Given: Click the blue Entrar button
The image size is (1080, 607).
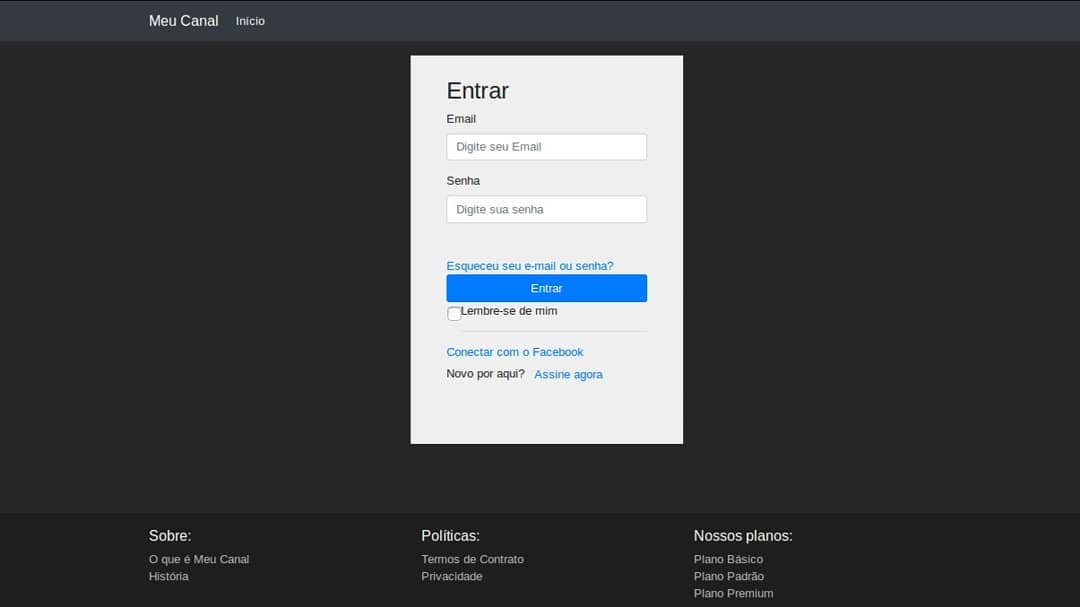Looking at the screenshot, I should [x=546, y=288].
